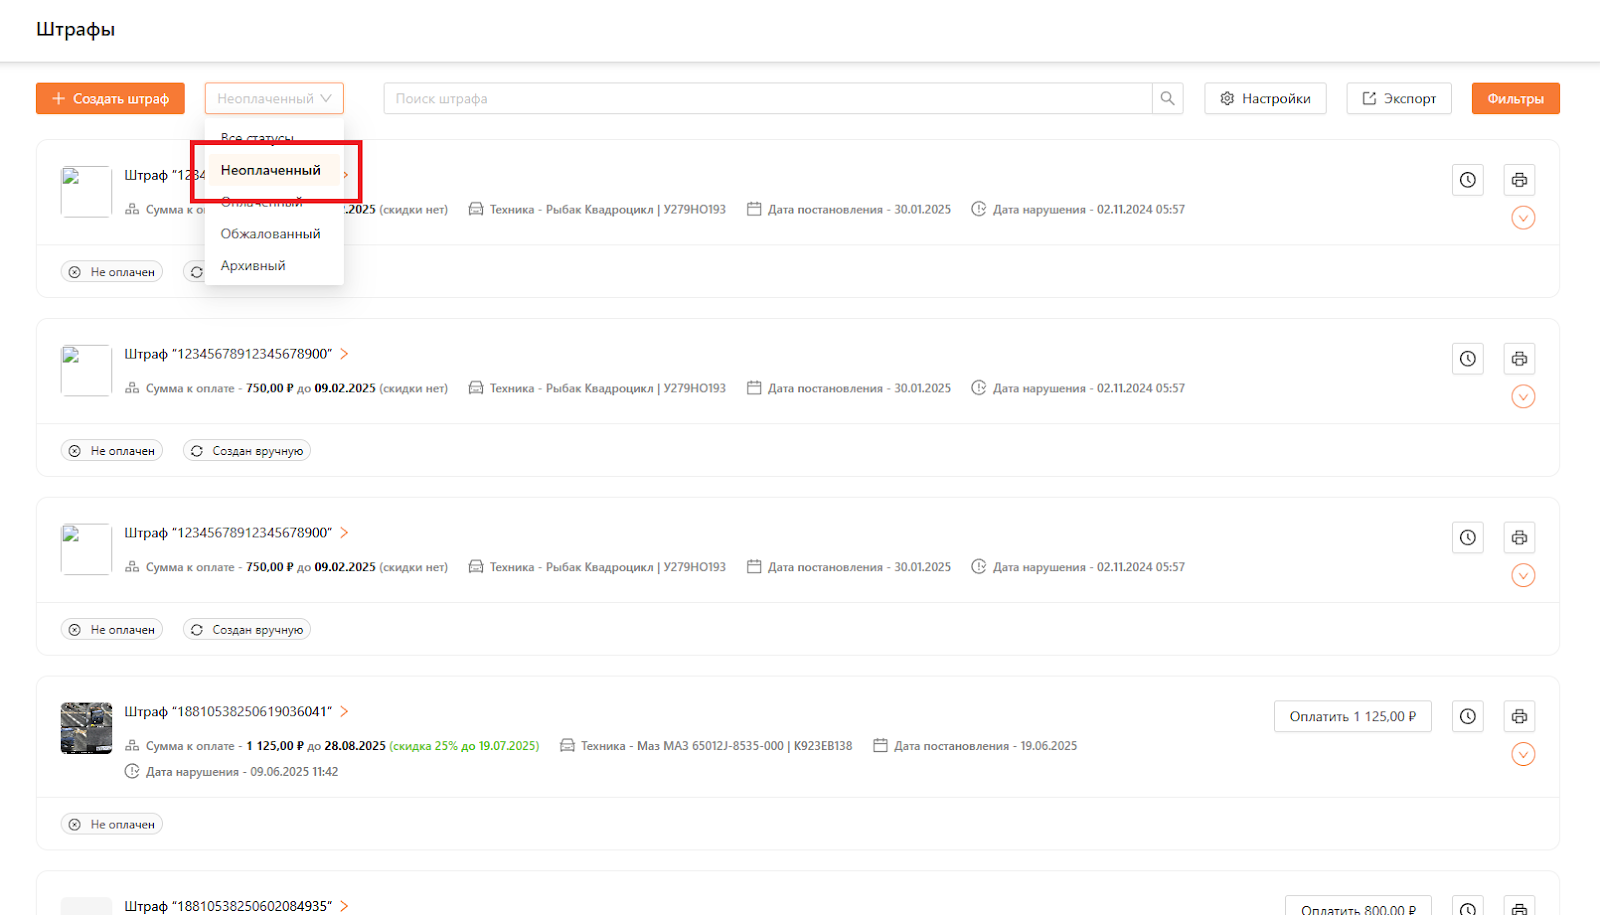1600x915 pixels.
Task: Expand details of the first fine card
Action: coord(1523,218)
